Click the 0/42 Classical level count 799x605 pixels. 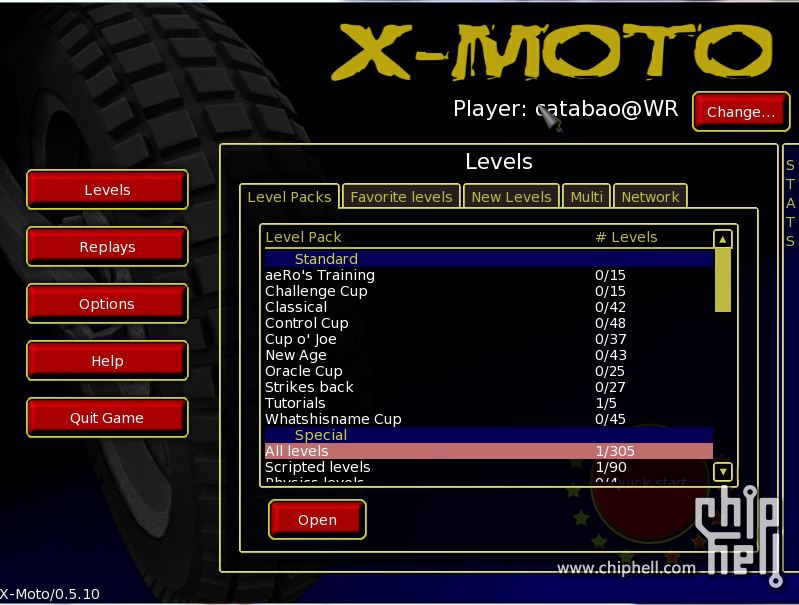pos(610,307)
